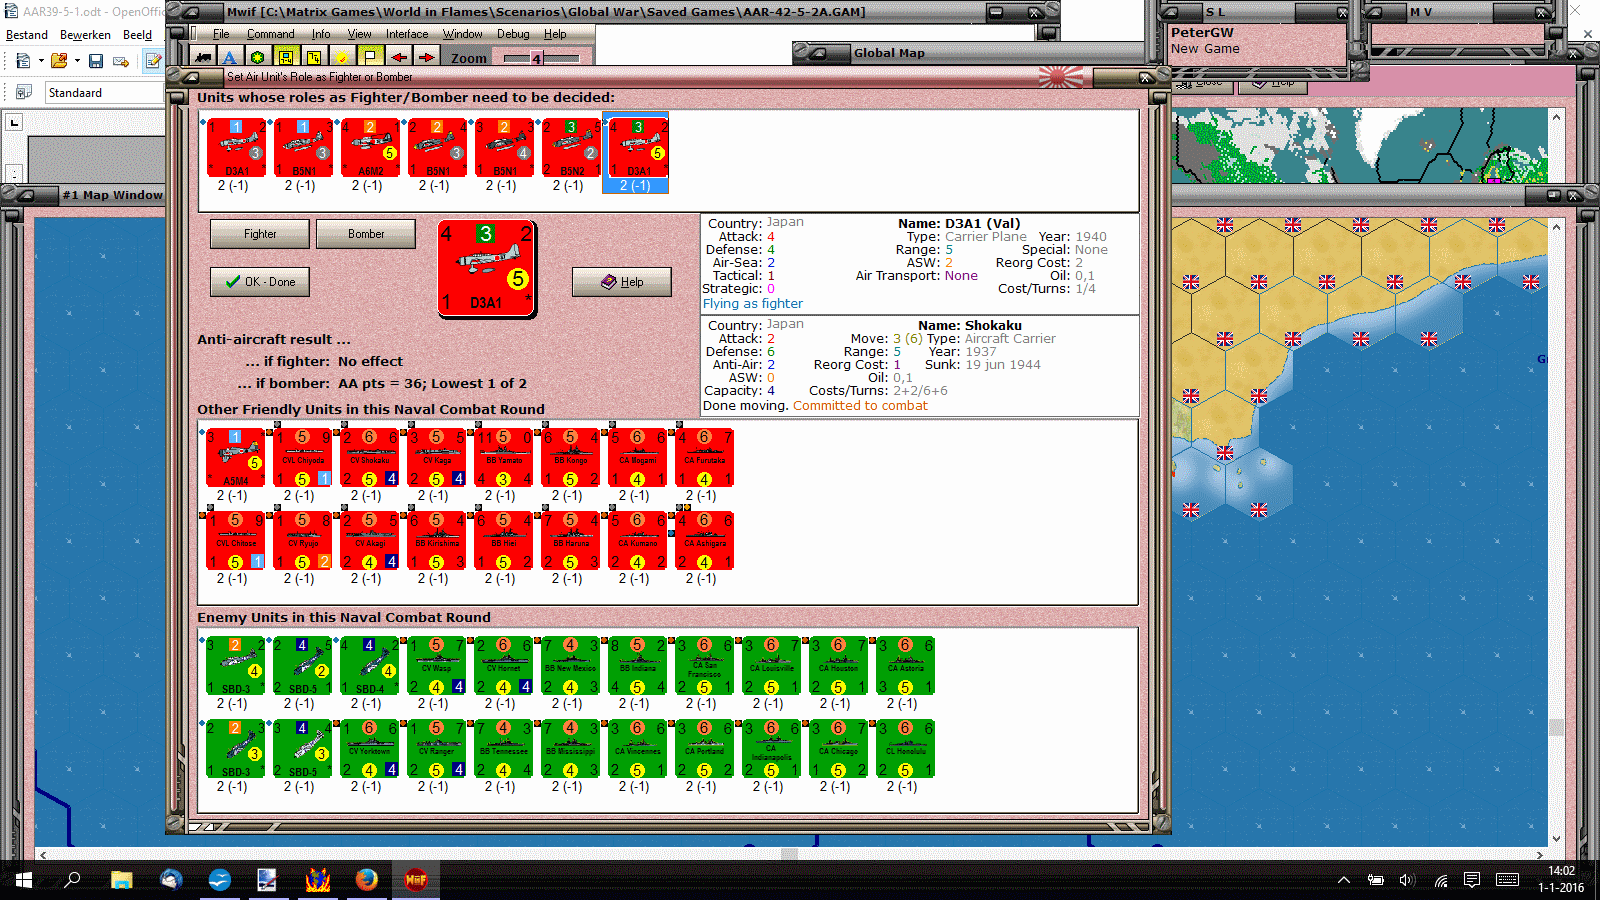Select enemy CV Hornet carrier counter
This screenshot has width=1600, height=900.
tap(504, 666)
